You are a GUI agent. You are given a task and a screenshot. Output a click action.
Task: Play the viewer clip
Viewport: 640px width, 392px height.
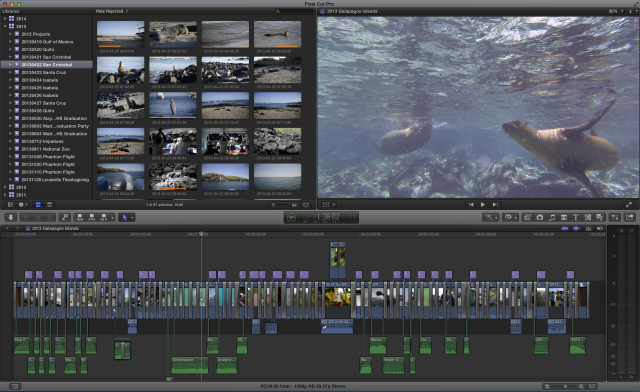pyautogui.click(x=483, y=205)
